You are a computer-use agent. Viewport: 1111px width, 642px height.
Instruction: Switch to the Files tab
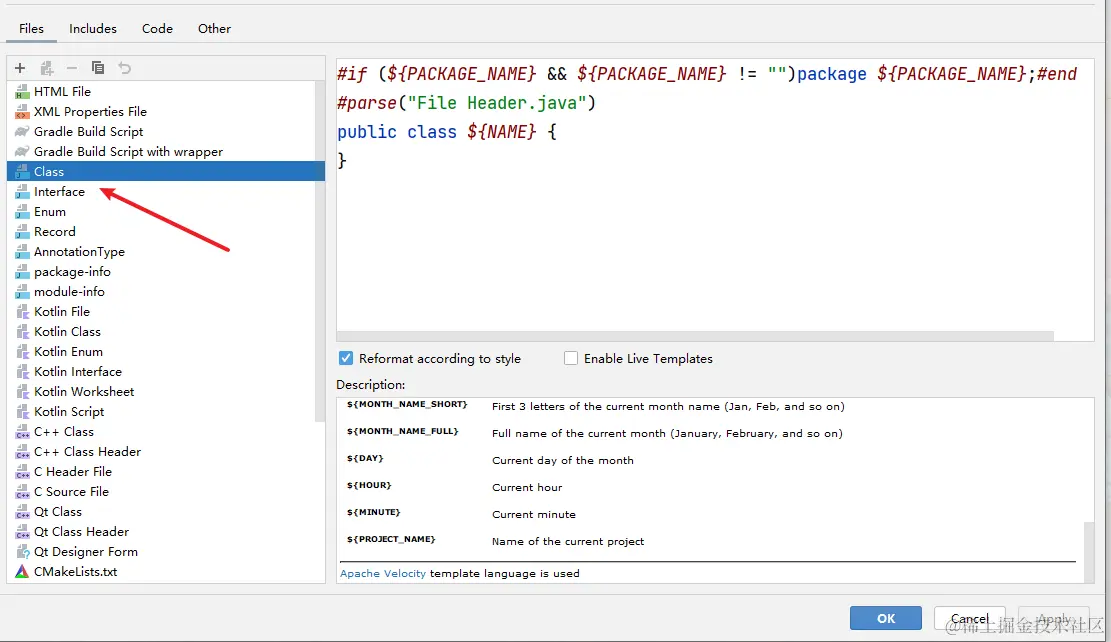pyautogui.click(x=31, y=28)
